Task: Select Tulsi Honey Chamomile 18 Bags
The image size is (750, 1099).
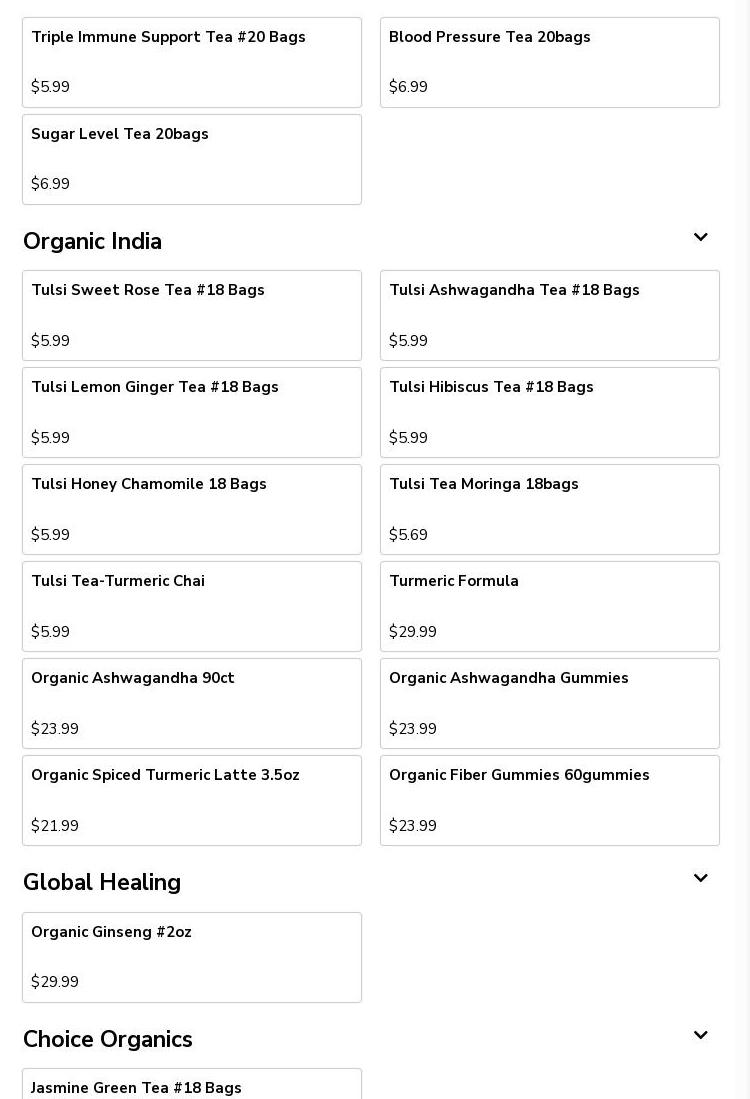Action: [x=192, y=509]
